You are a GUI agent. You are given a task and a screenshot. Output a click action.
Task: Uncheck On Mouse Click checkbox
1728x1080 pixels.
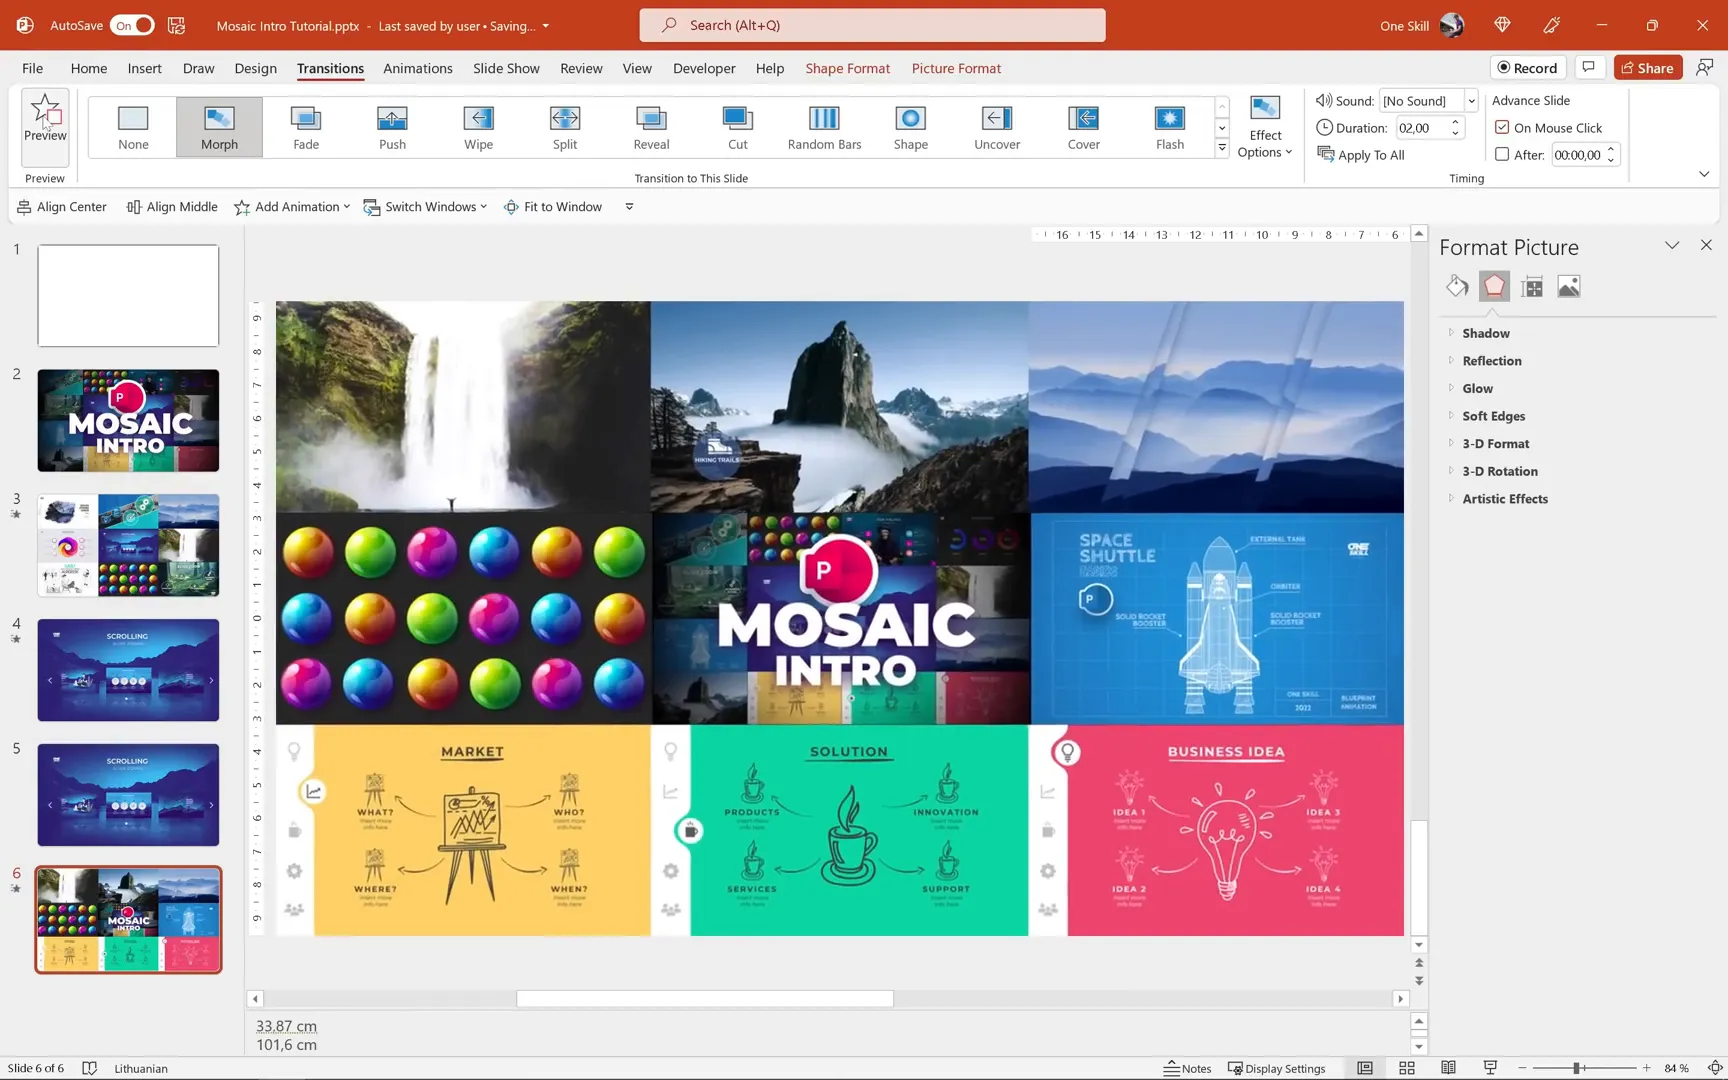click(x=1502, y=127)
